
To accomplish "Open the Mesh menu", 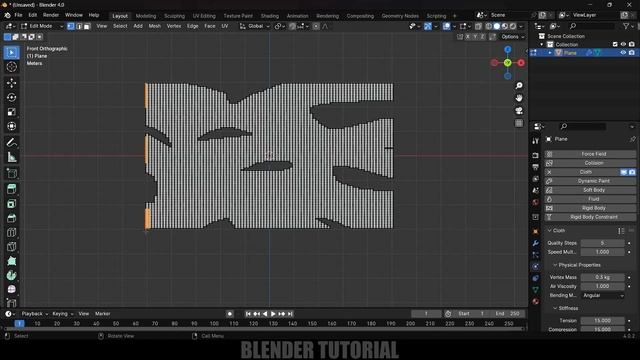I will pos(155,26).
